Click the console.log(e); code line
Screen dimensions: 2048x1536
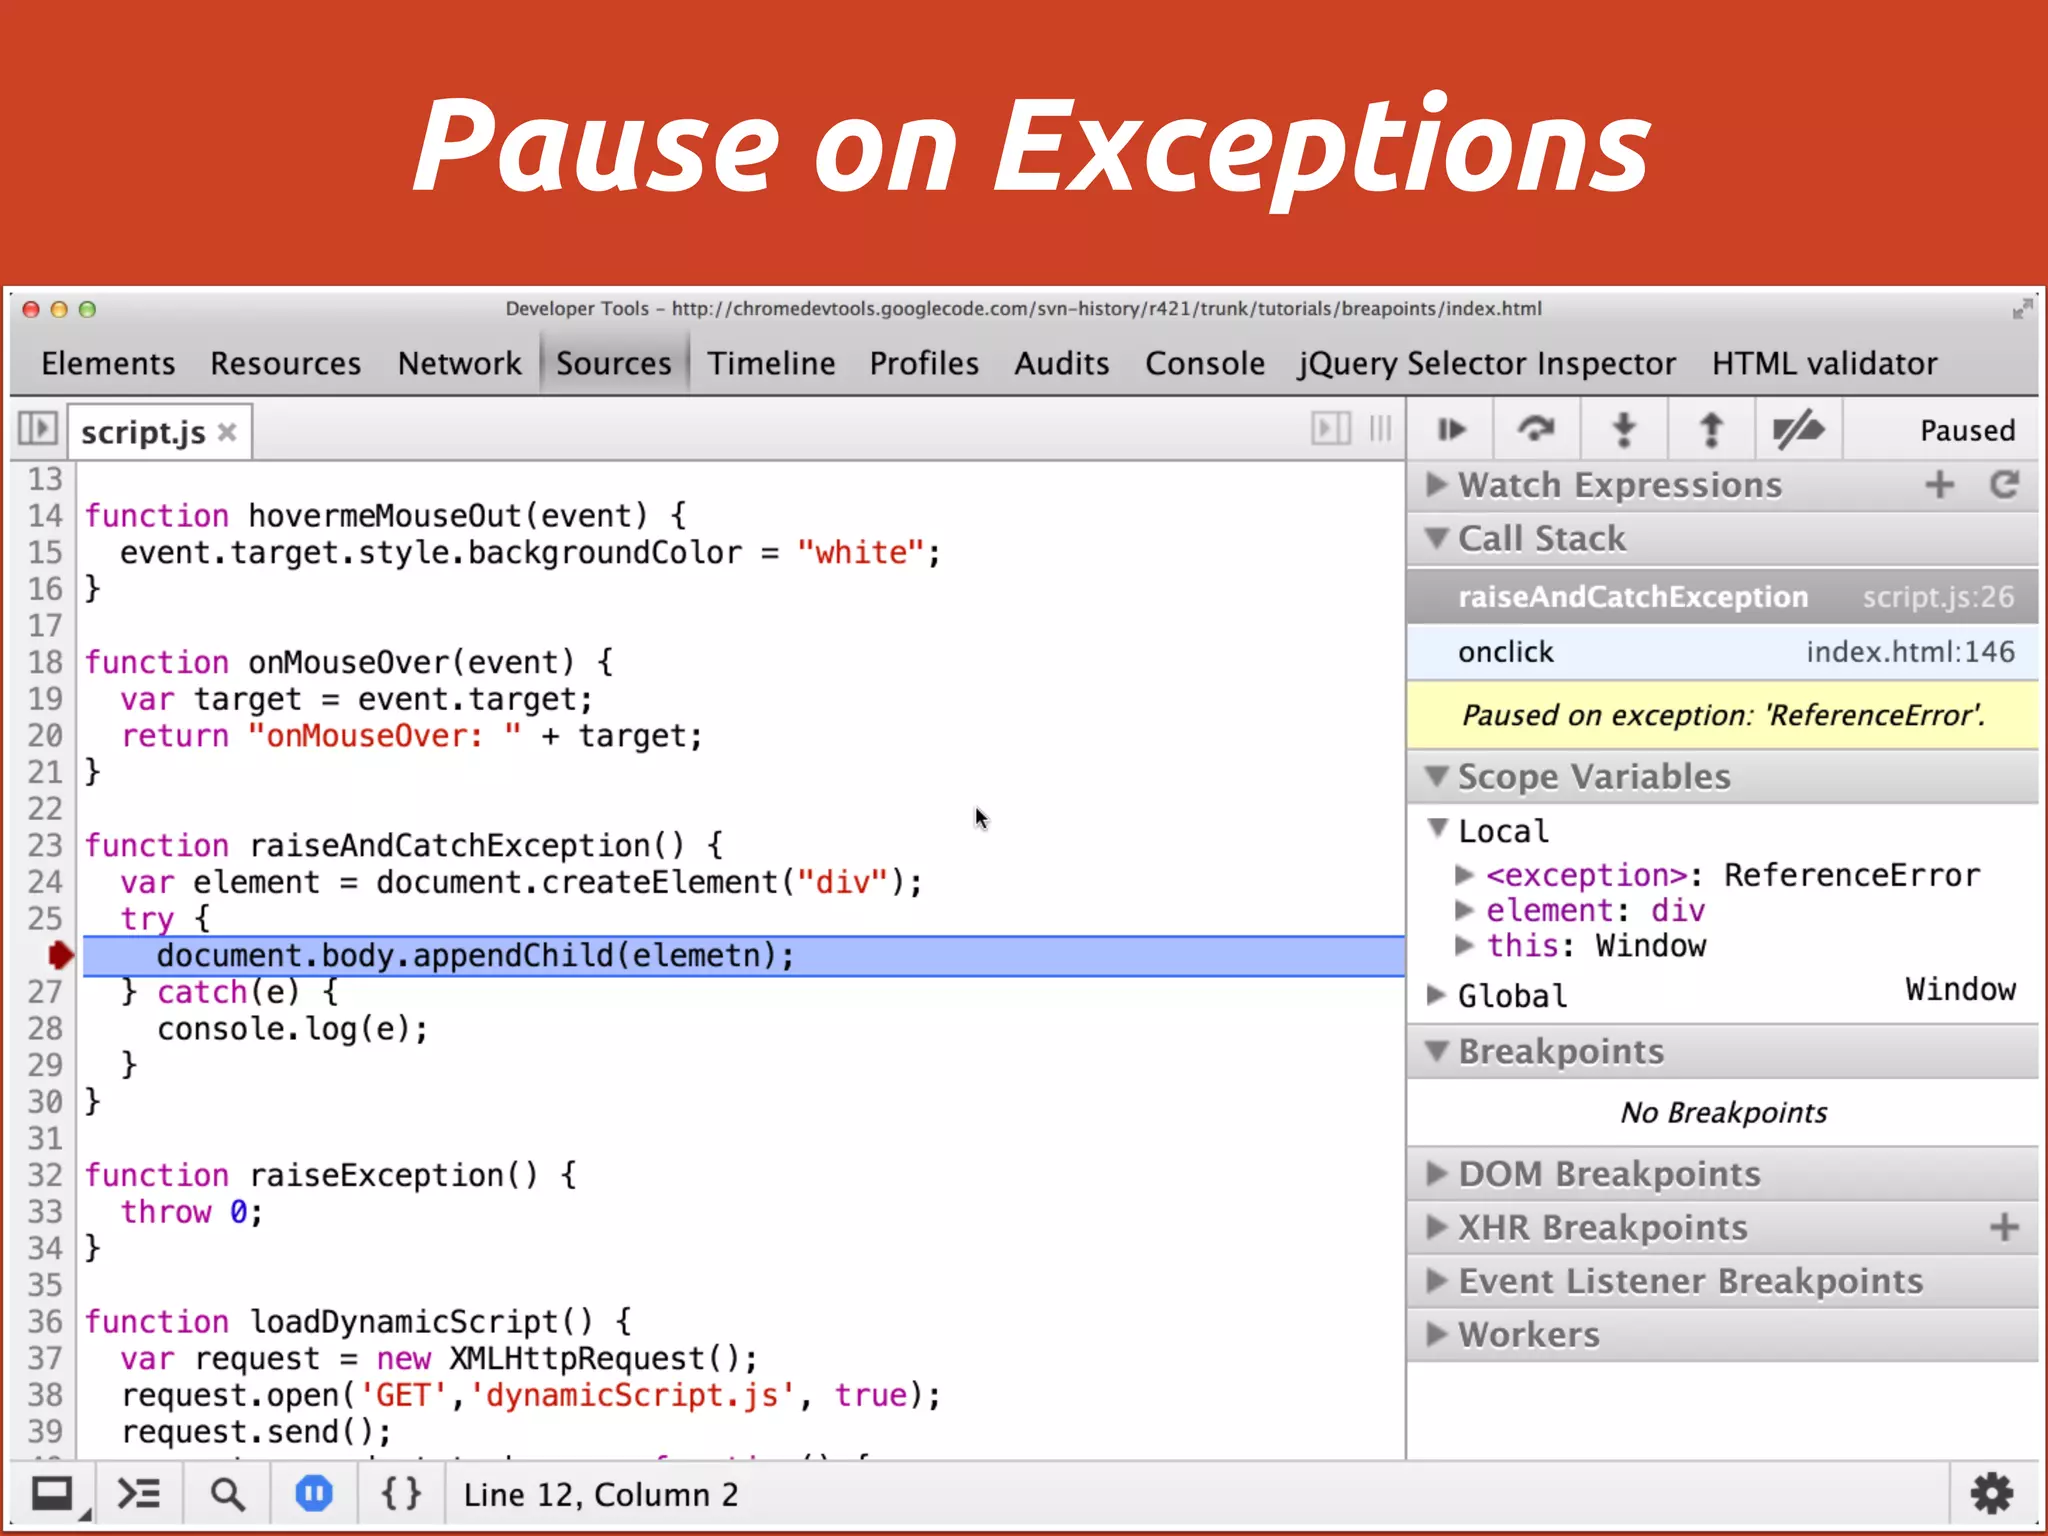(292, 1029)
